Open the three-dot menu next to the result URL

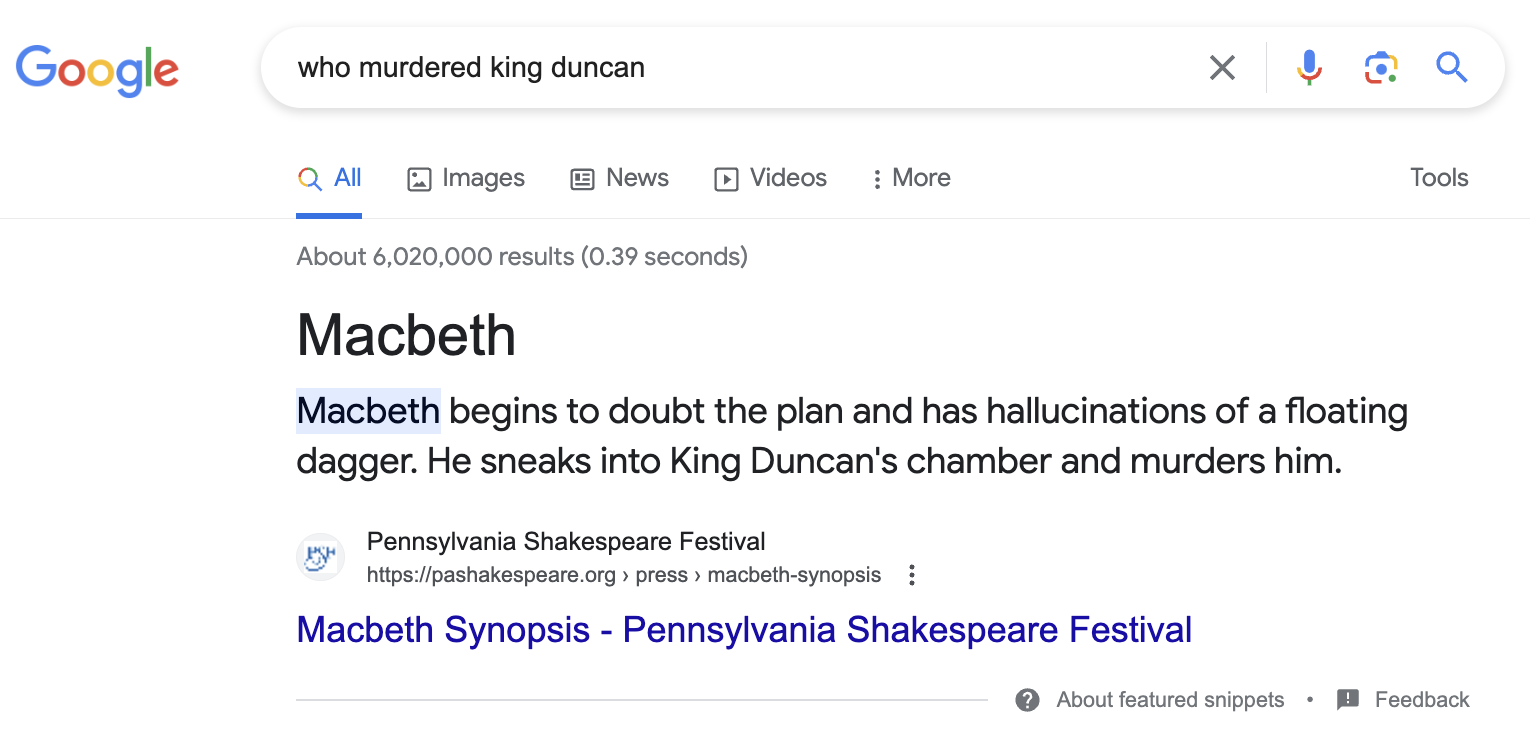point(911,575)
